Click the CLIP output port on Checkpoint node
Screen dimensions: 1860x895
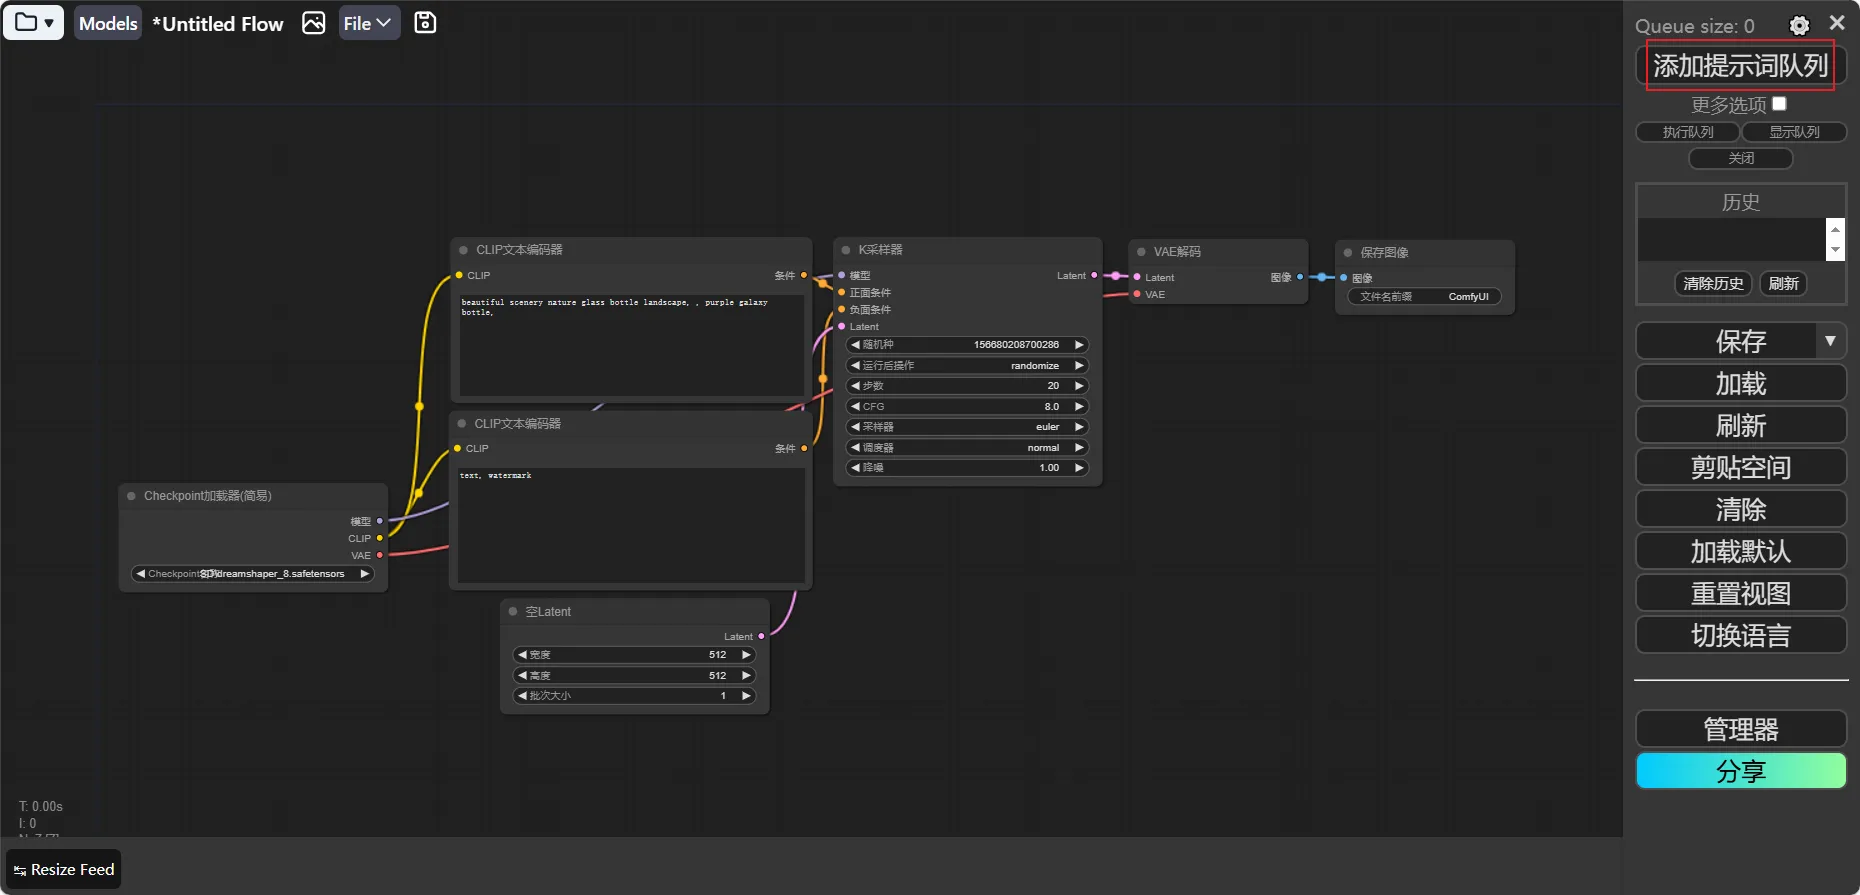pos(380,538)
